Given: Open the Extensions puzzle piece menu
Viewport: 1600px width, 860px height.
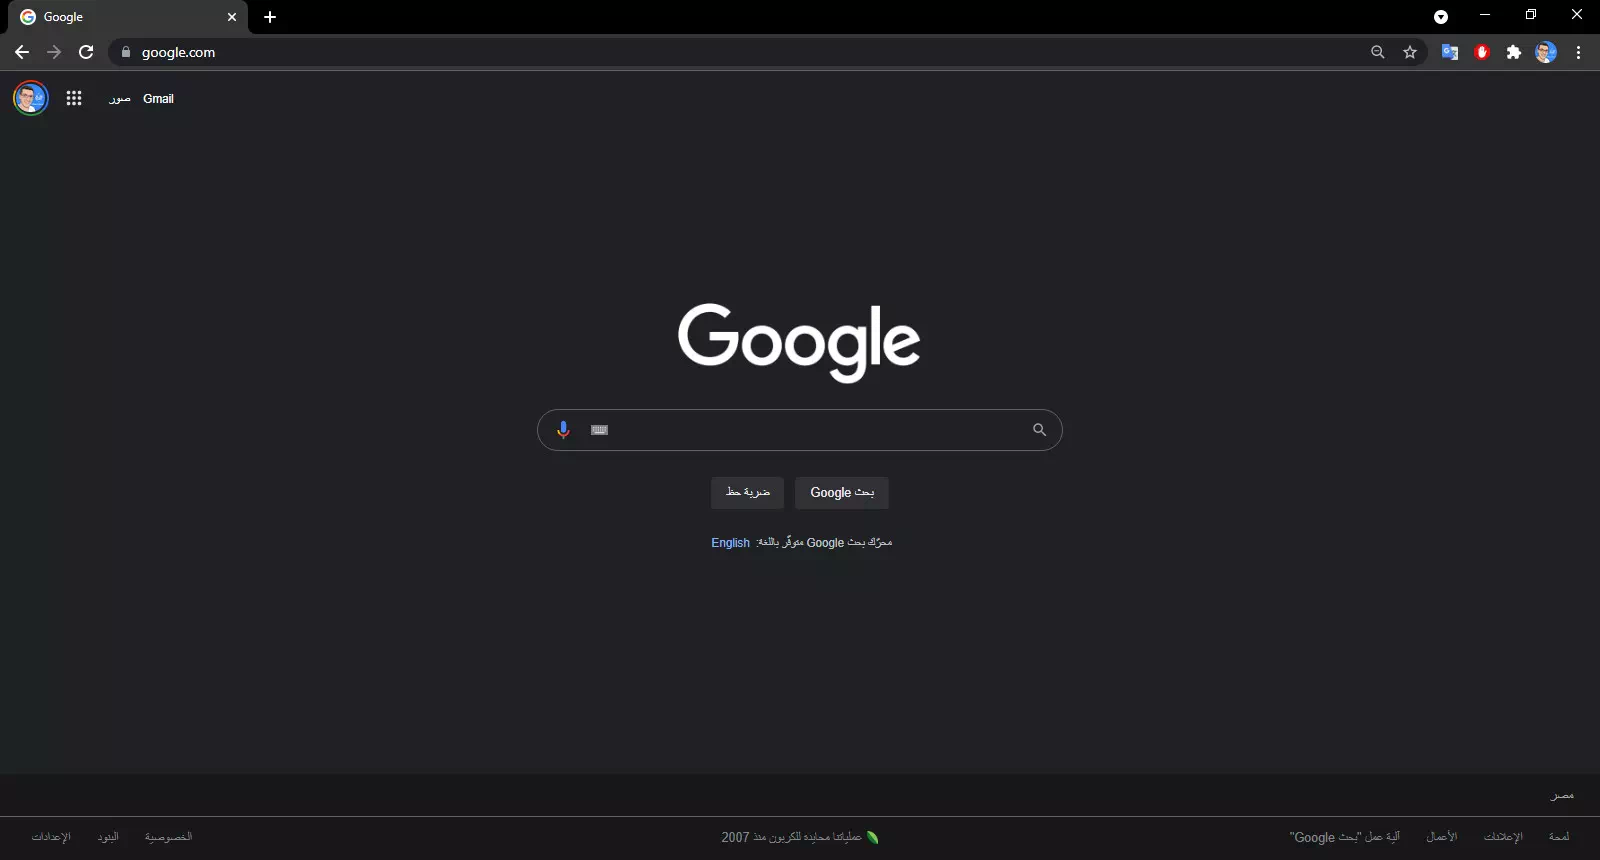Looking at the screenshot, I should pos(1514,52).
